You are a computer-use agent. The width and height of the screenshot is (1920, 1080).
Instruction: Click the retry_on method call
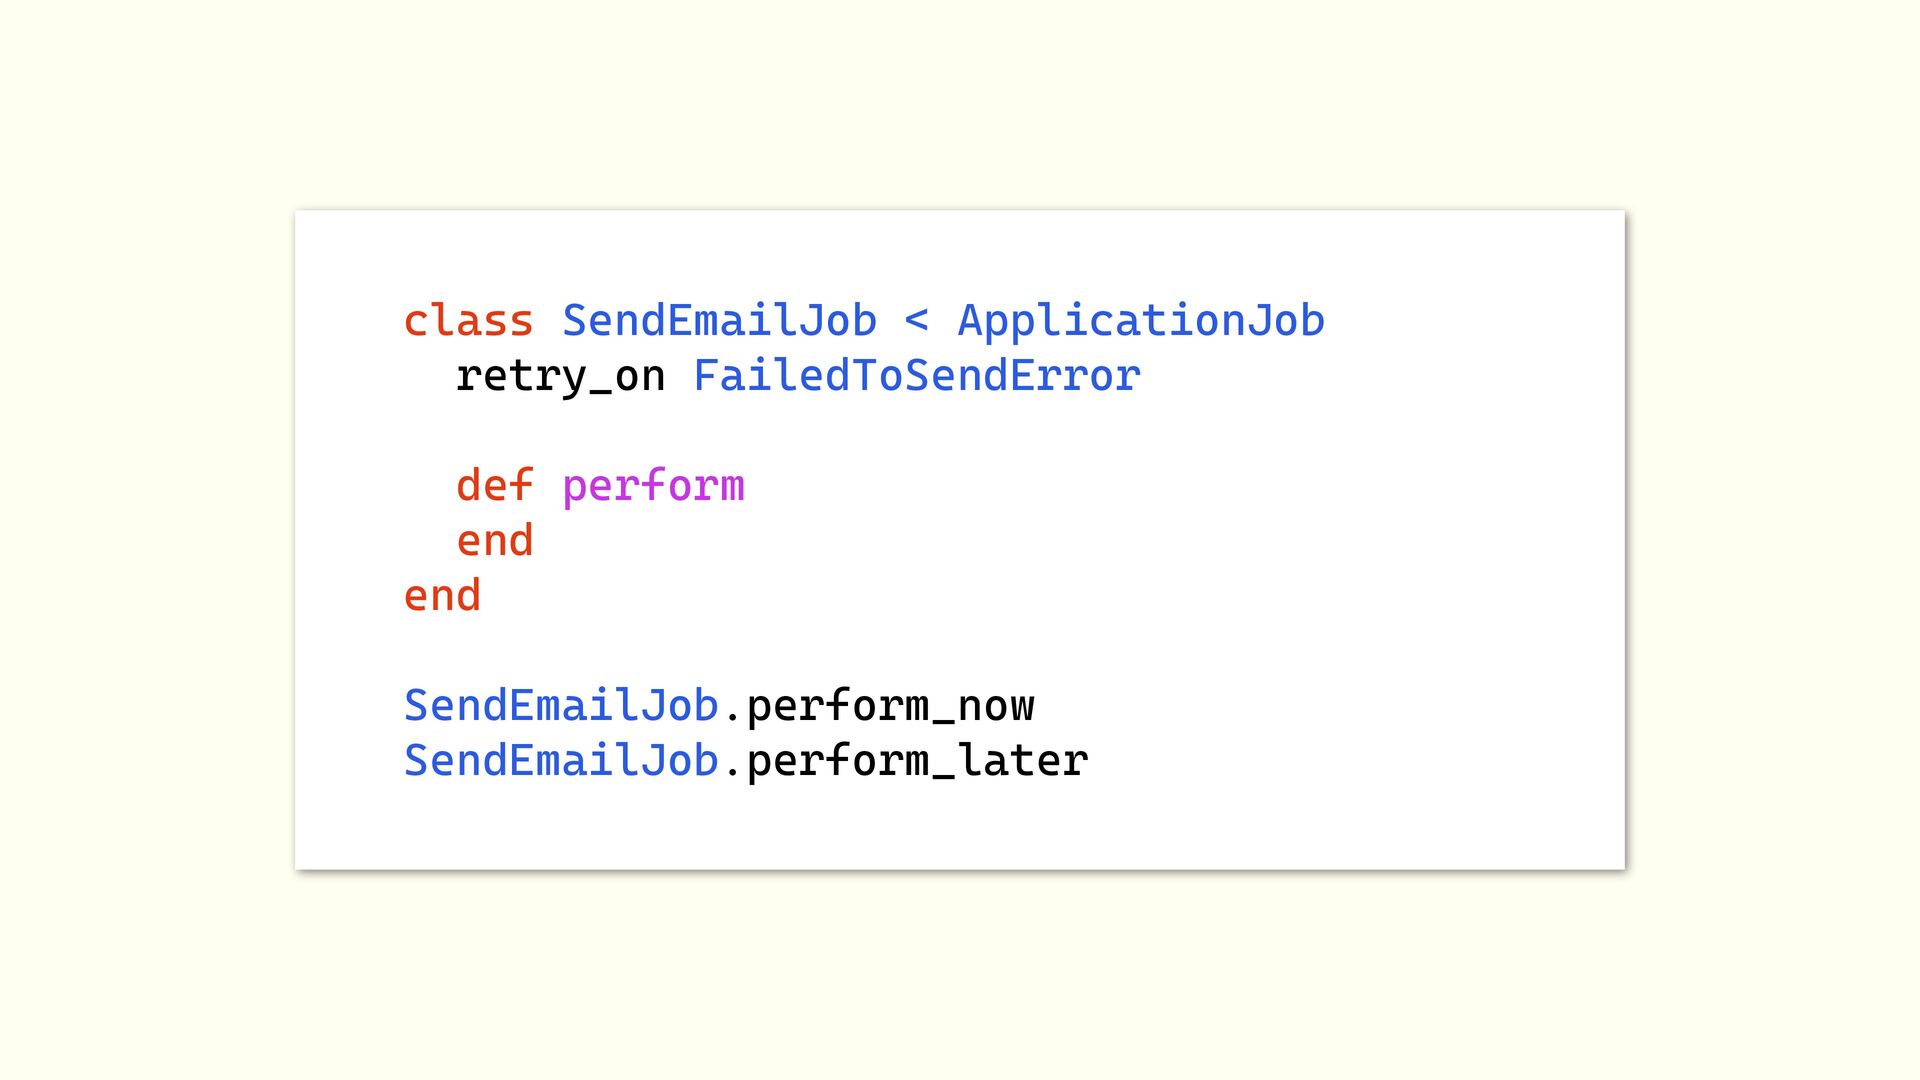(560, 377)
